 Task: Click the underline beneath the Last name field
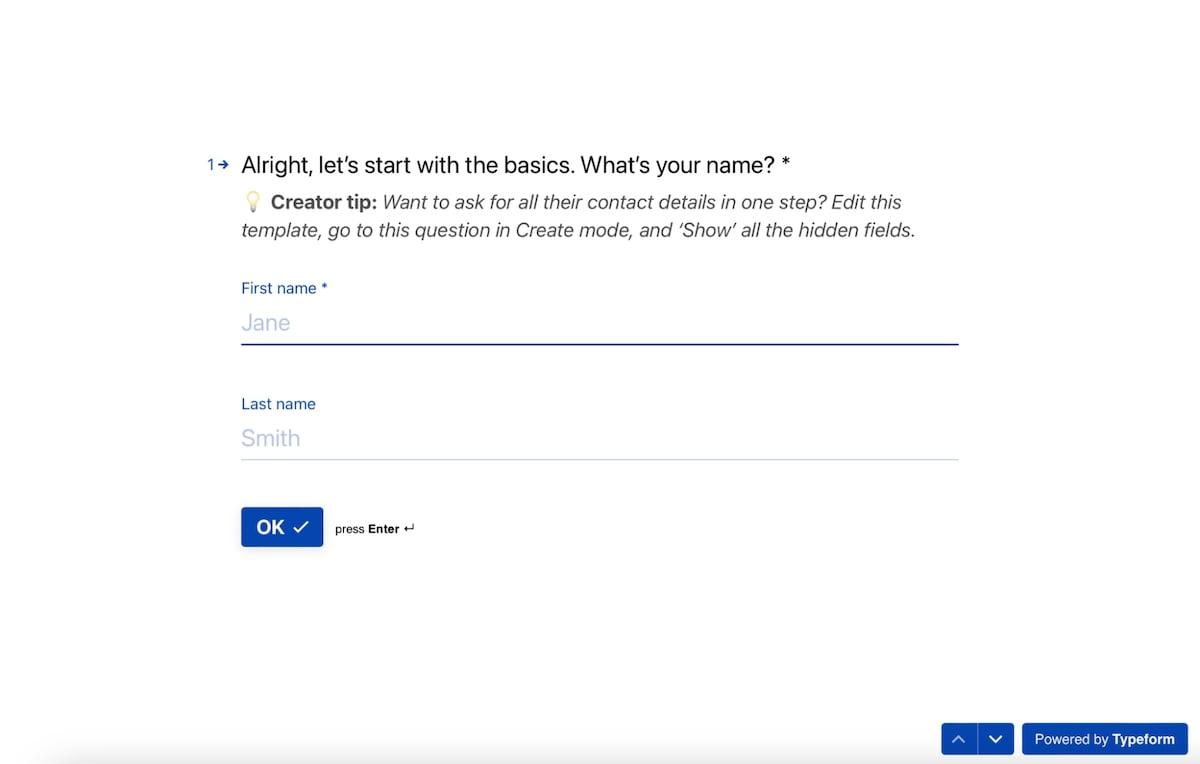point(599,460)
